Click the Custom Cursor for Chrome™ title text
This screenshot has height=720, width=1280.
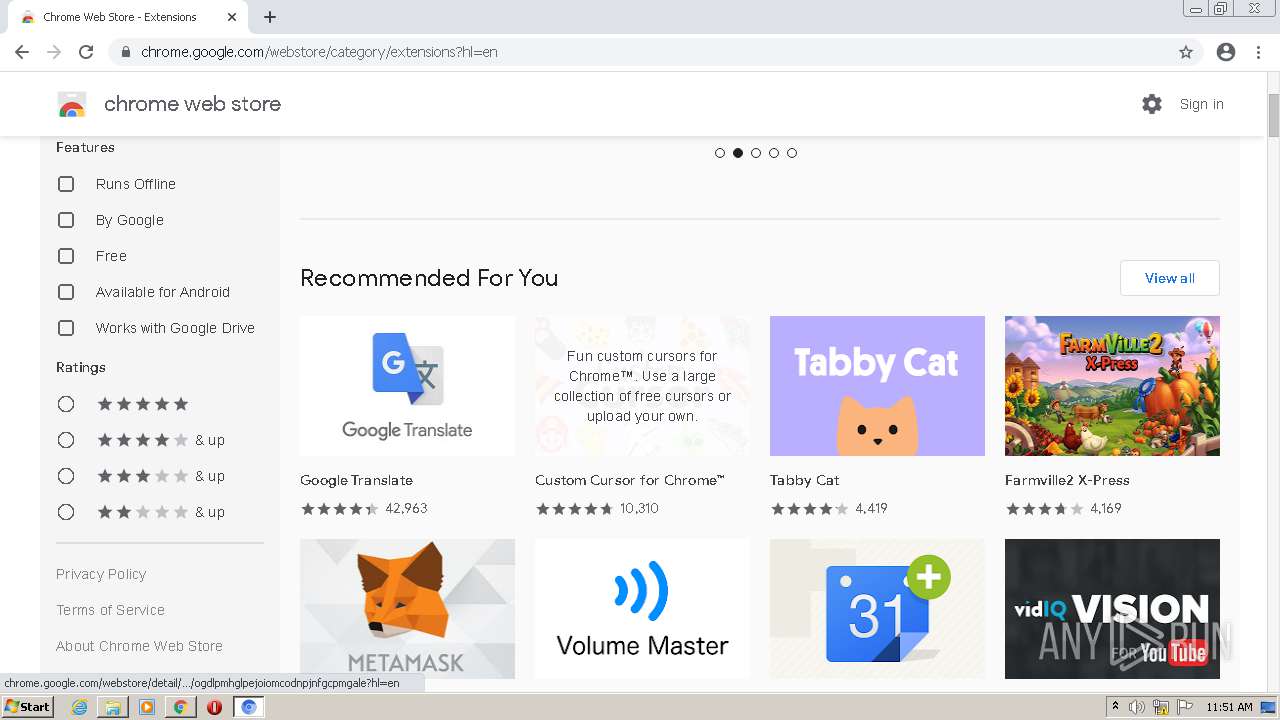(x=629, y=480)
